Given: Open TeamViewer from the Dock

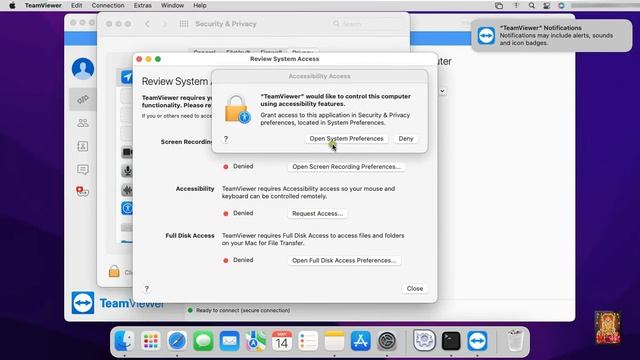Looking at the screenshot, I should (x=478, y=340).
